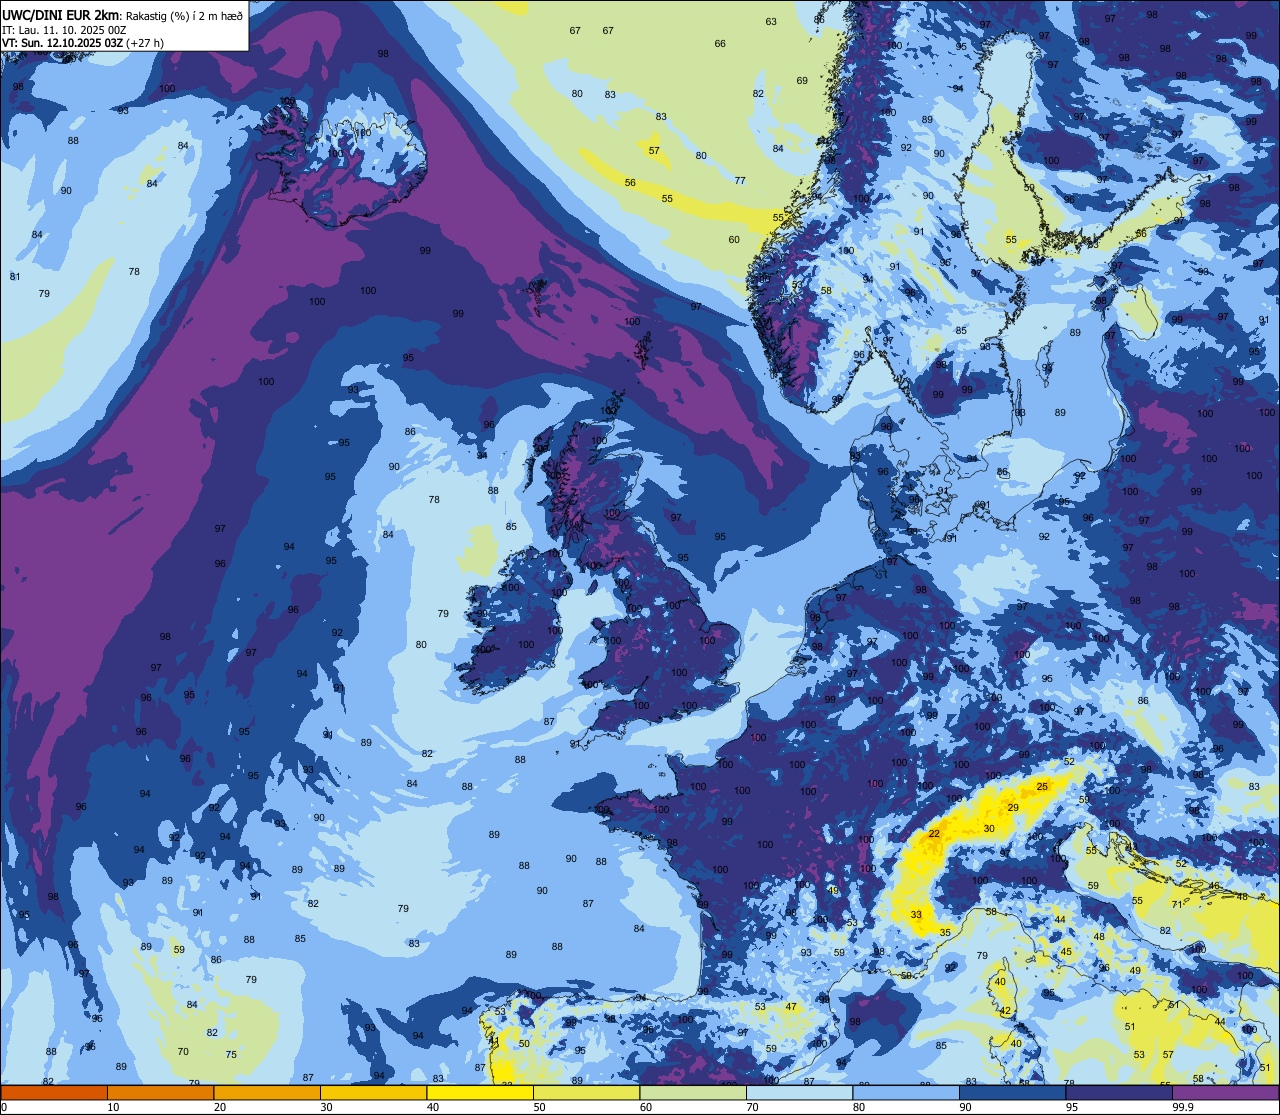Viewport: 1280px width, 1115px height.
Task: Click the humidity value 69 on the map
Action: click(x=802, y=81)
